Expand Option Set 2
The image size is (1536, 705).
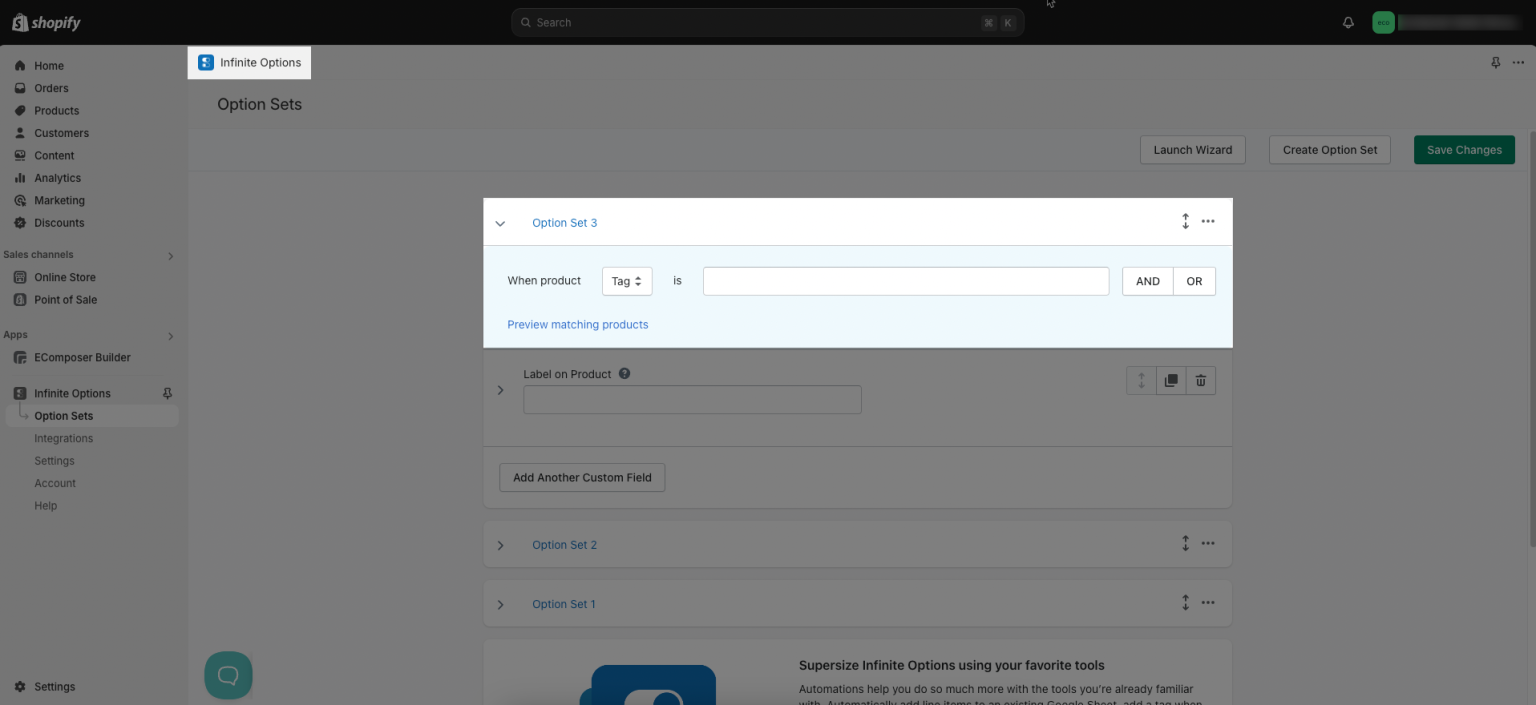[501, 545]
